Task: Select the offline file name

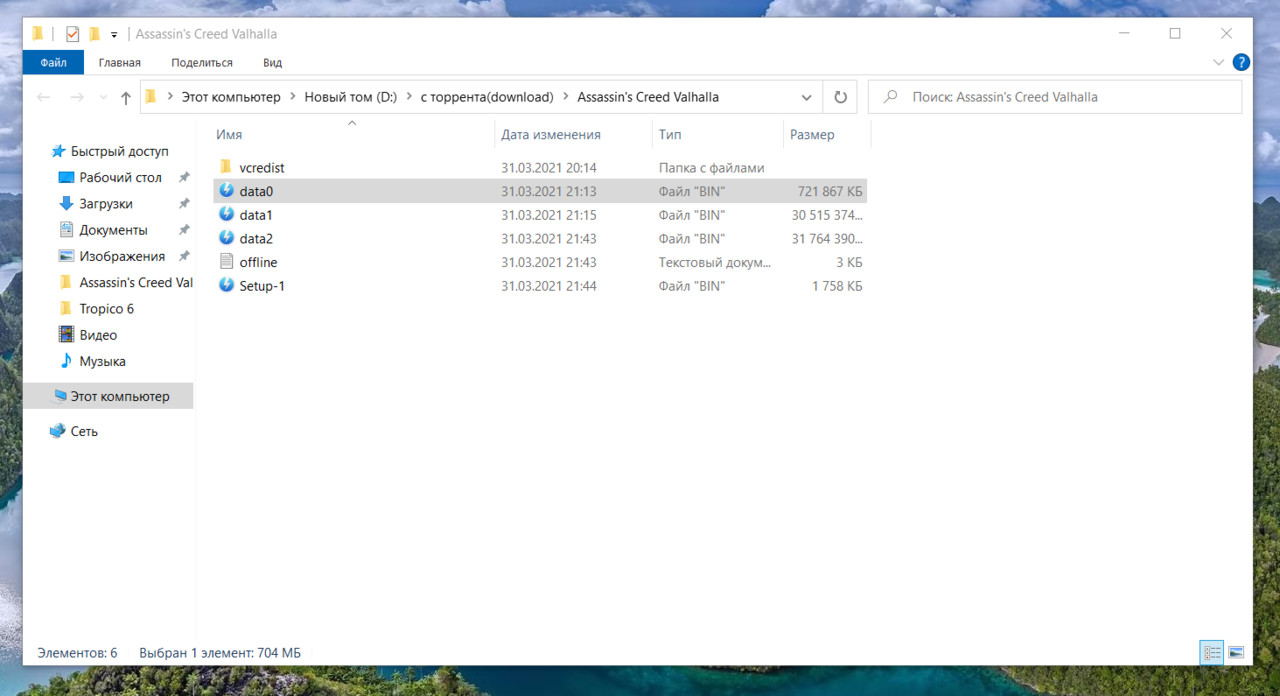Action: click(x=258, y=262)
